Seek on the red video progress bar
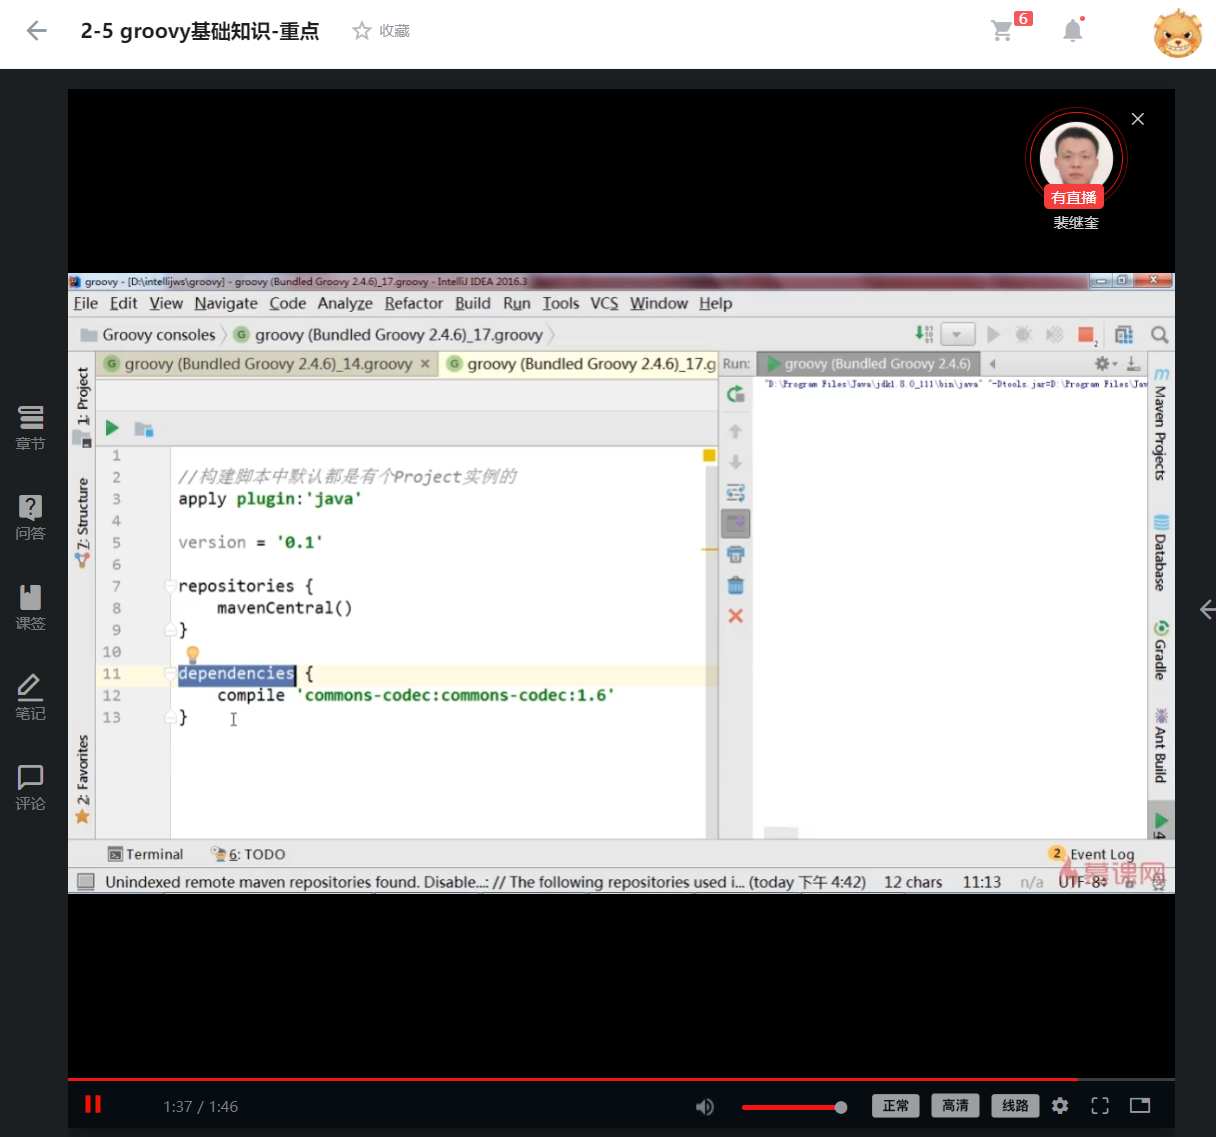 click(x=621, y=1080)
